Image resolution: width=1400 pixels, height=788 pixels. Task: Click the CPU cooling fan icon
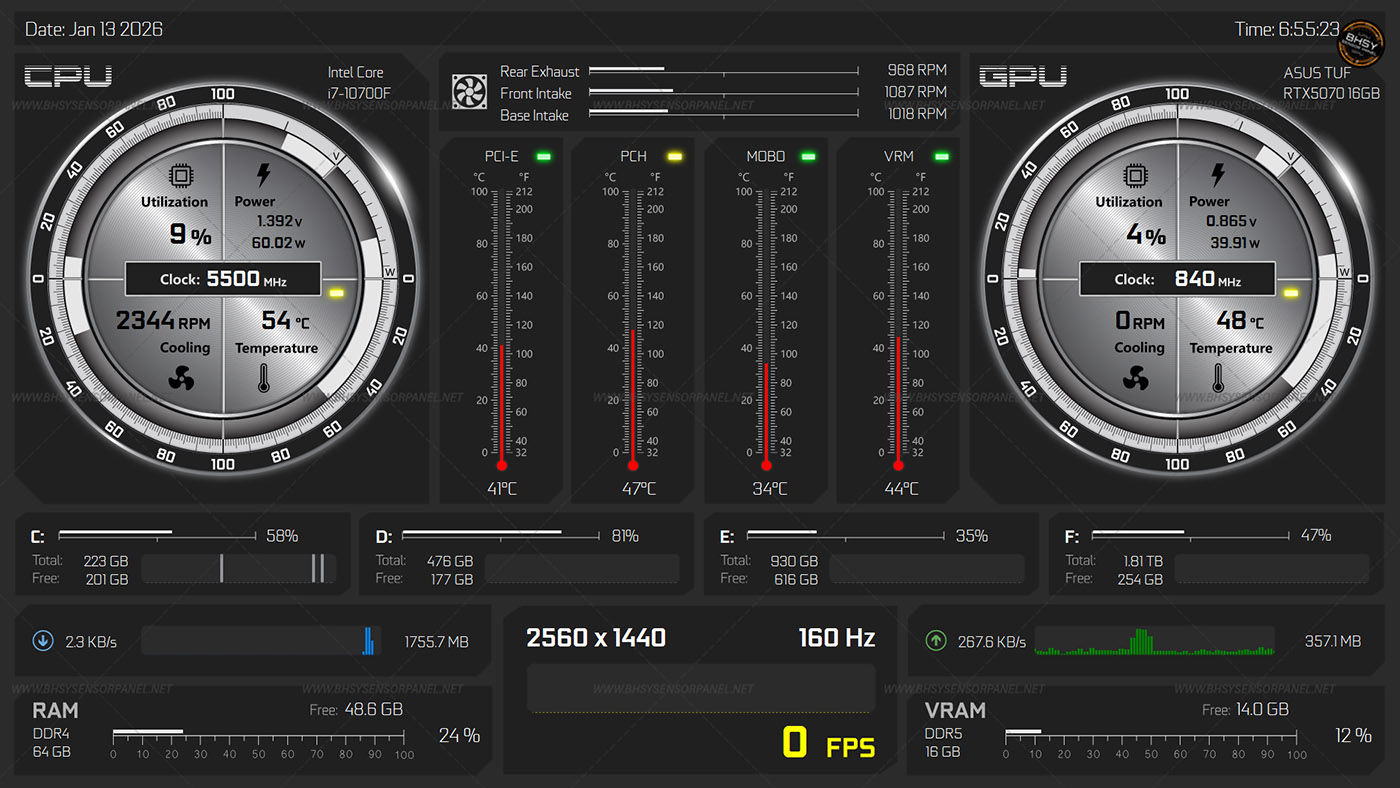pos(181,379)
